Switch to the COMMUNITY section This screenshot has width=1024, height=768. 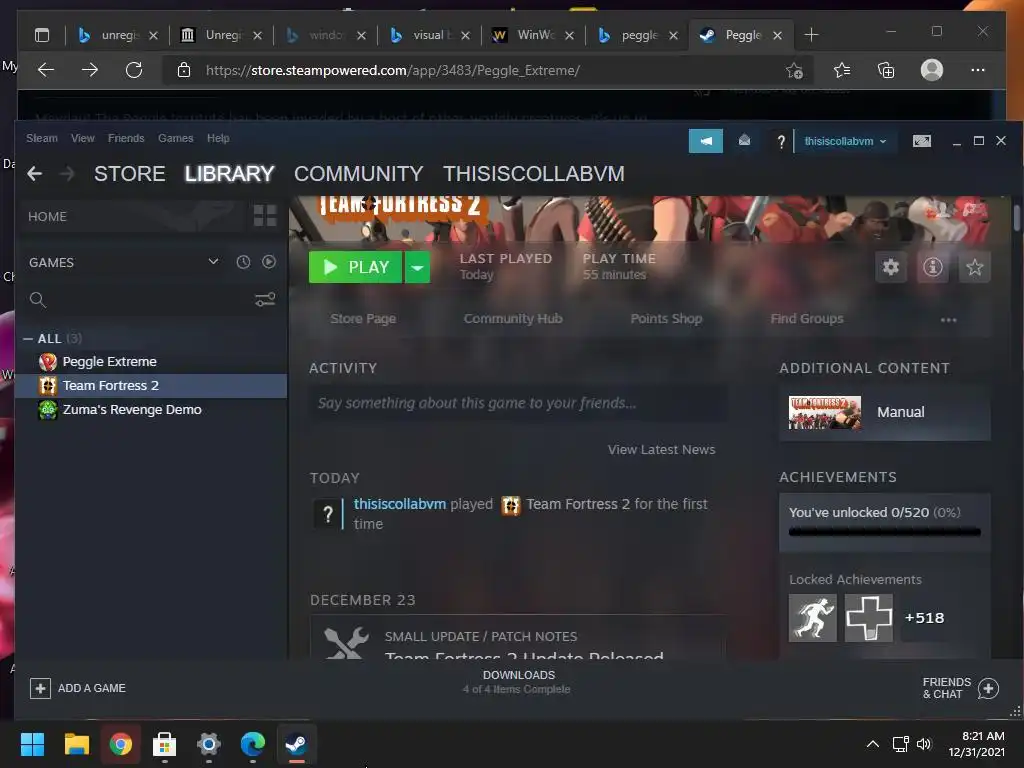(359, 174)
